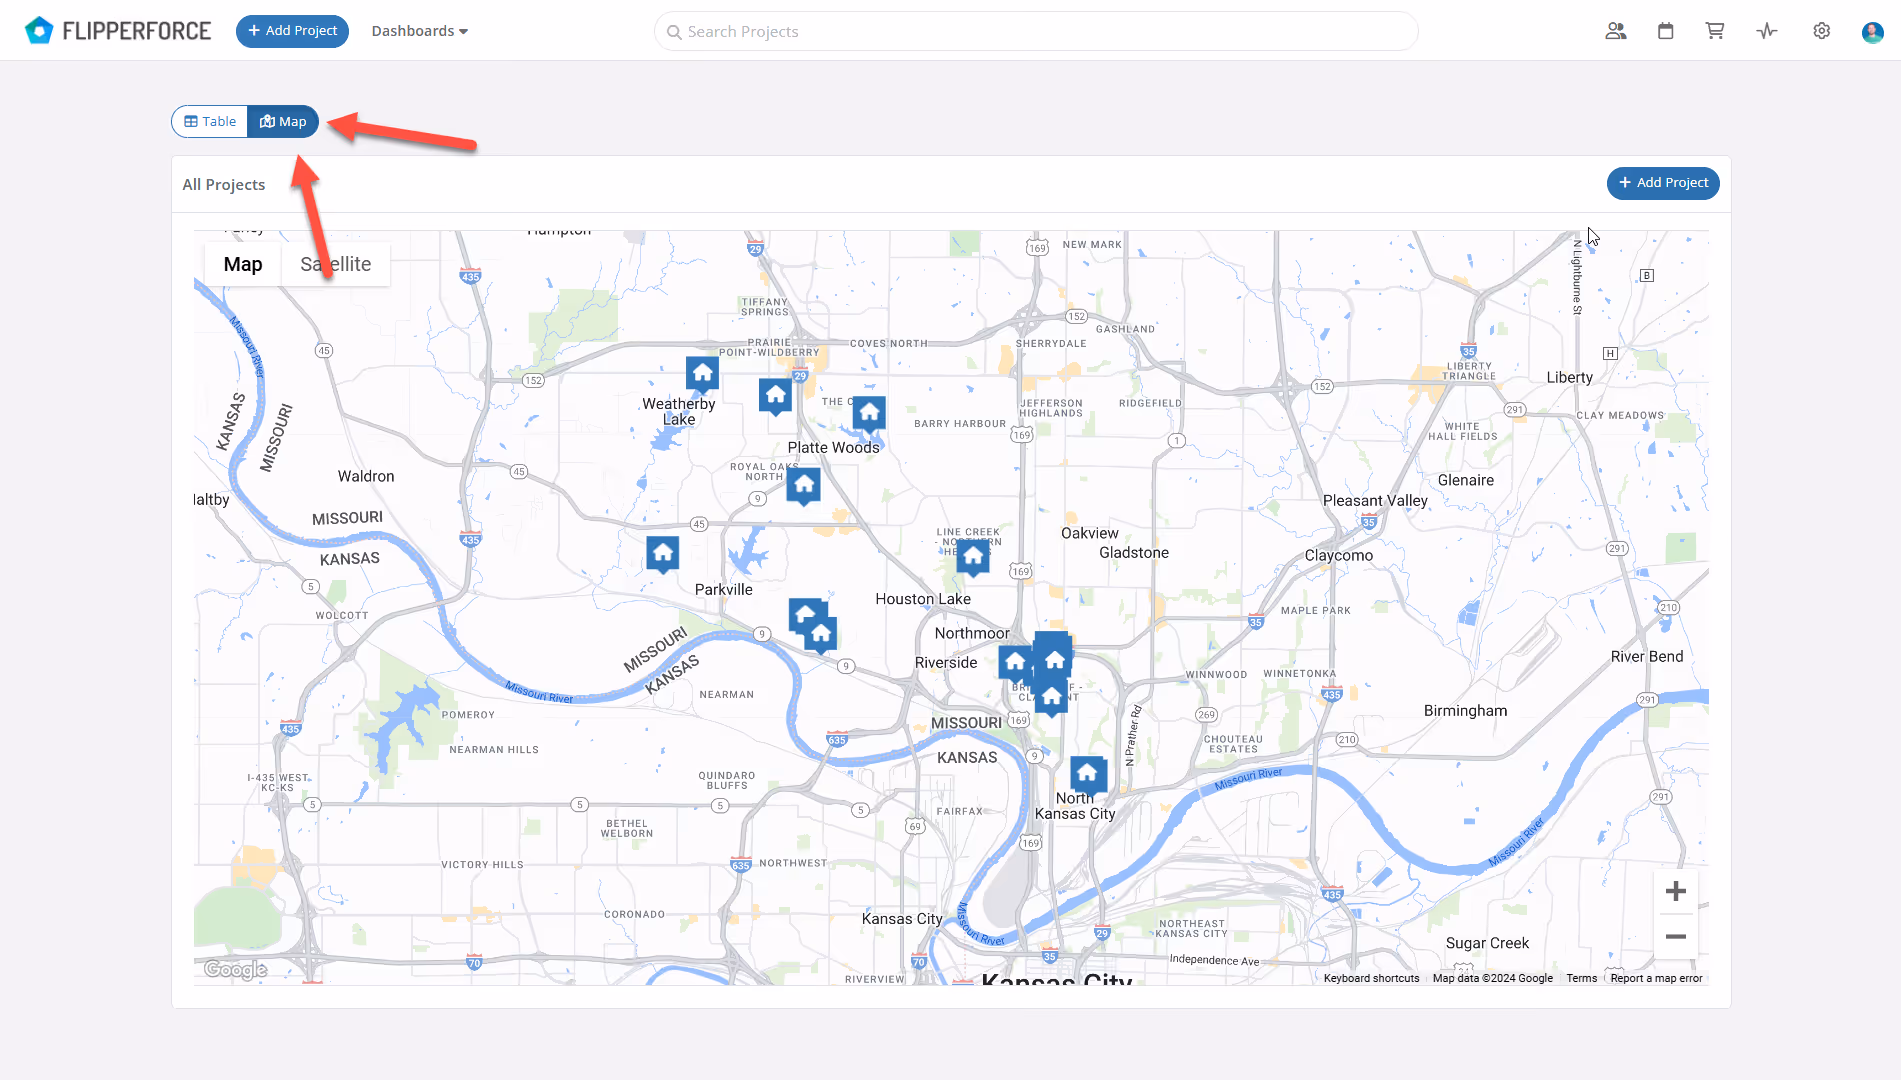Click the Claycomo map label

coord(1338,556)
